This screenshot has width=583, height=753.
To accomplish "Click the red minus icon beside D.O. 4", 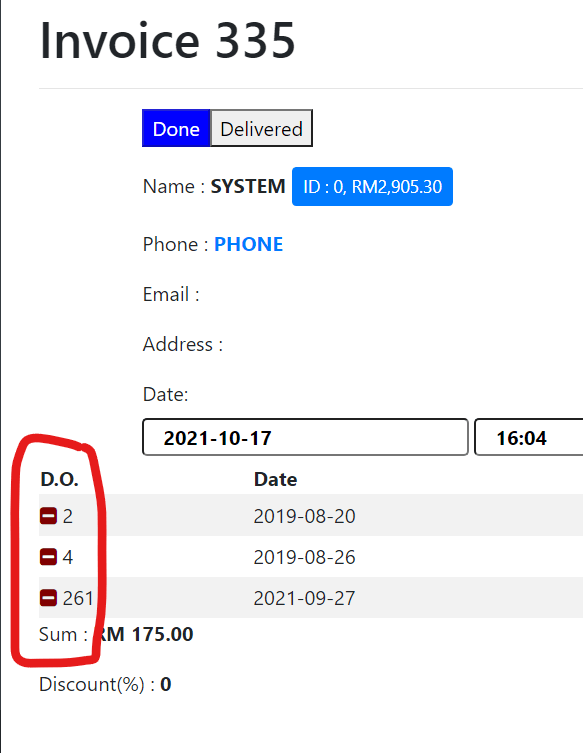I will [x=48, y=557].
